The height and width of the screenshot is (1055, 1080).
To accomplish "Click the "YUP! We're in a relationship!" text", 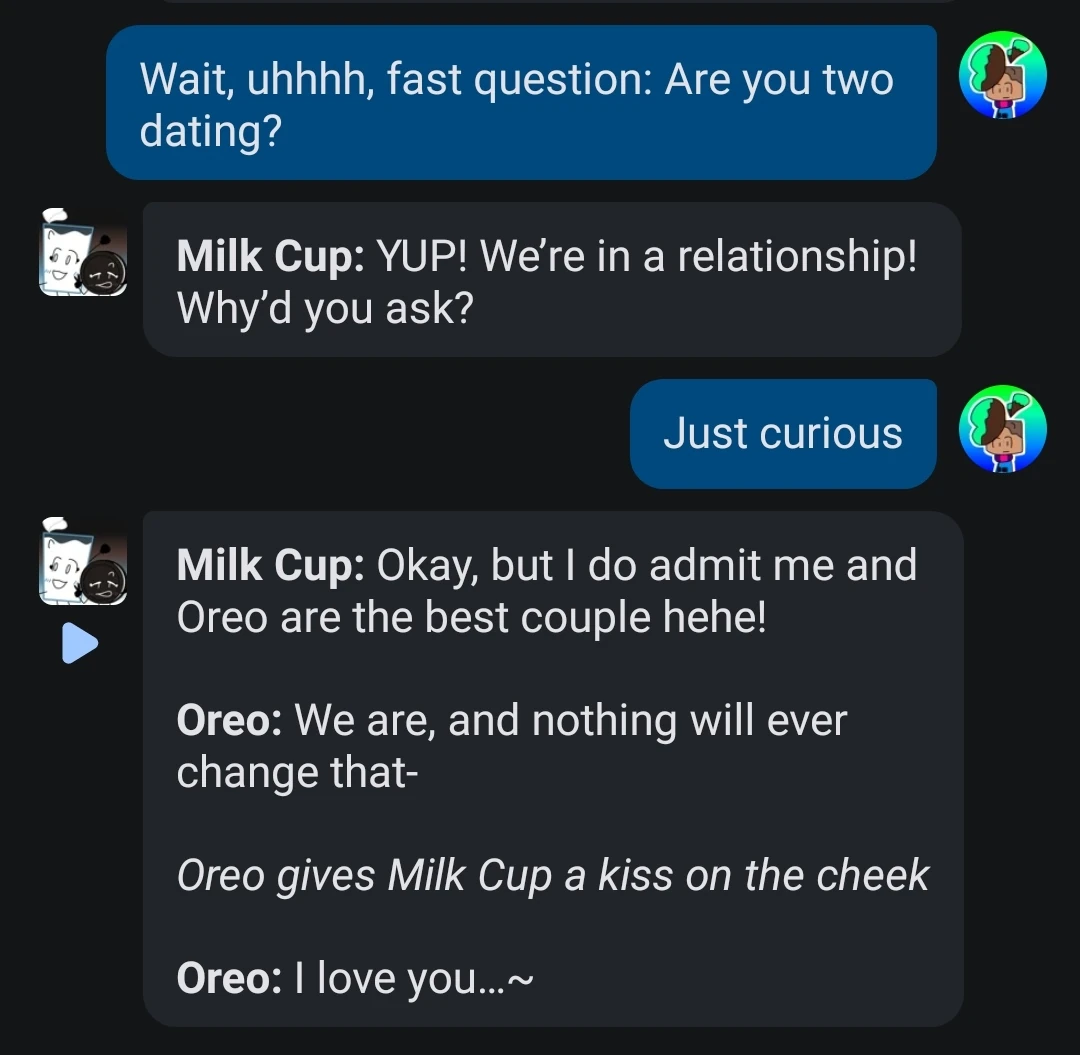I will point(646,258).
